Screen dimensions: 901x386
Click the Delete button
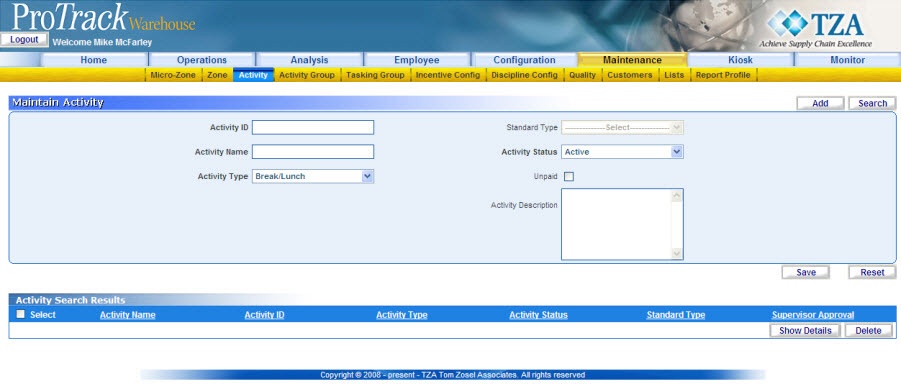tap(868, 331)
